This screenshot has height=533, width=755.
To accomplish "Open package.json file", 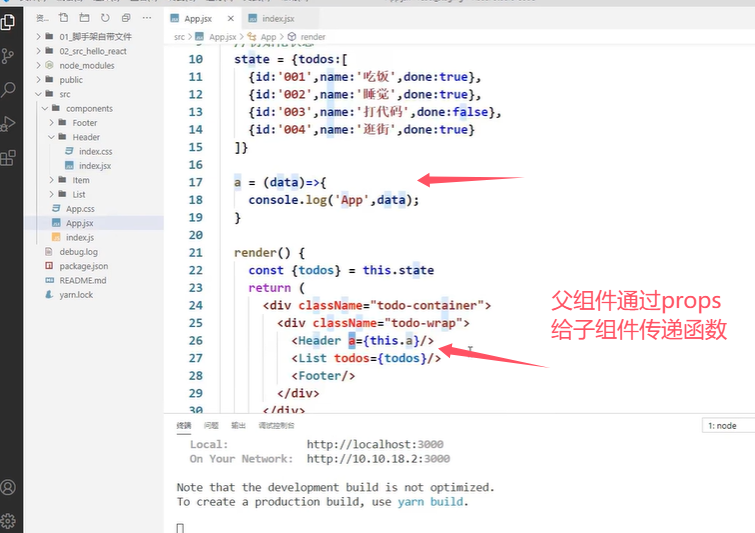I will [84, 266].
